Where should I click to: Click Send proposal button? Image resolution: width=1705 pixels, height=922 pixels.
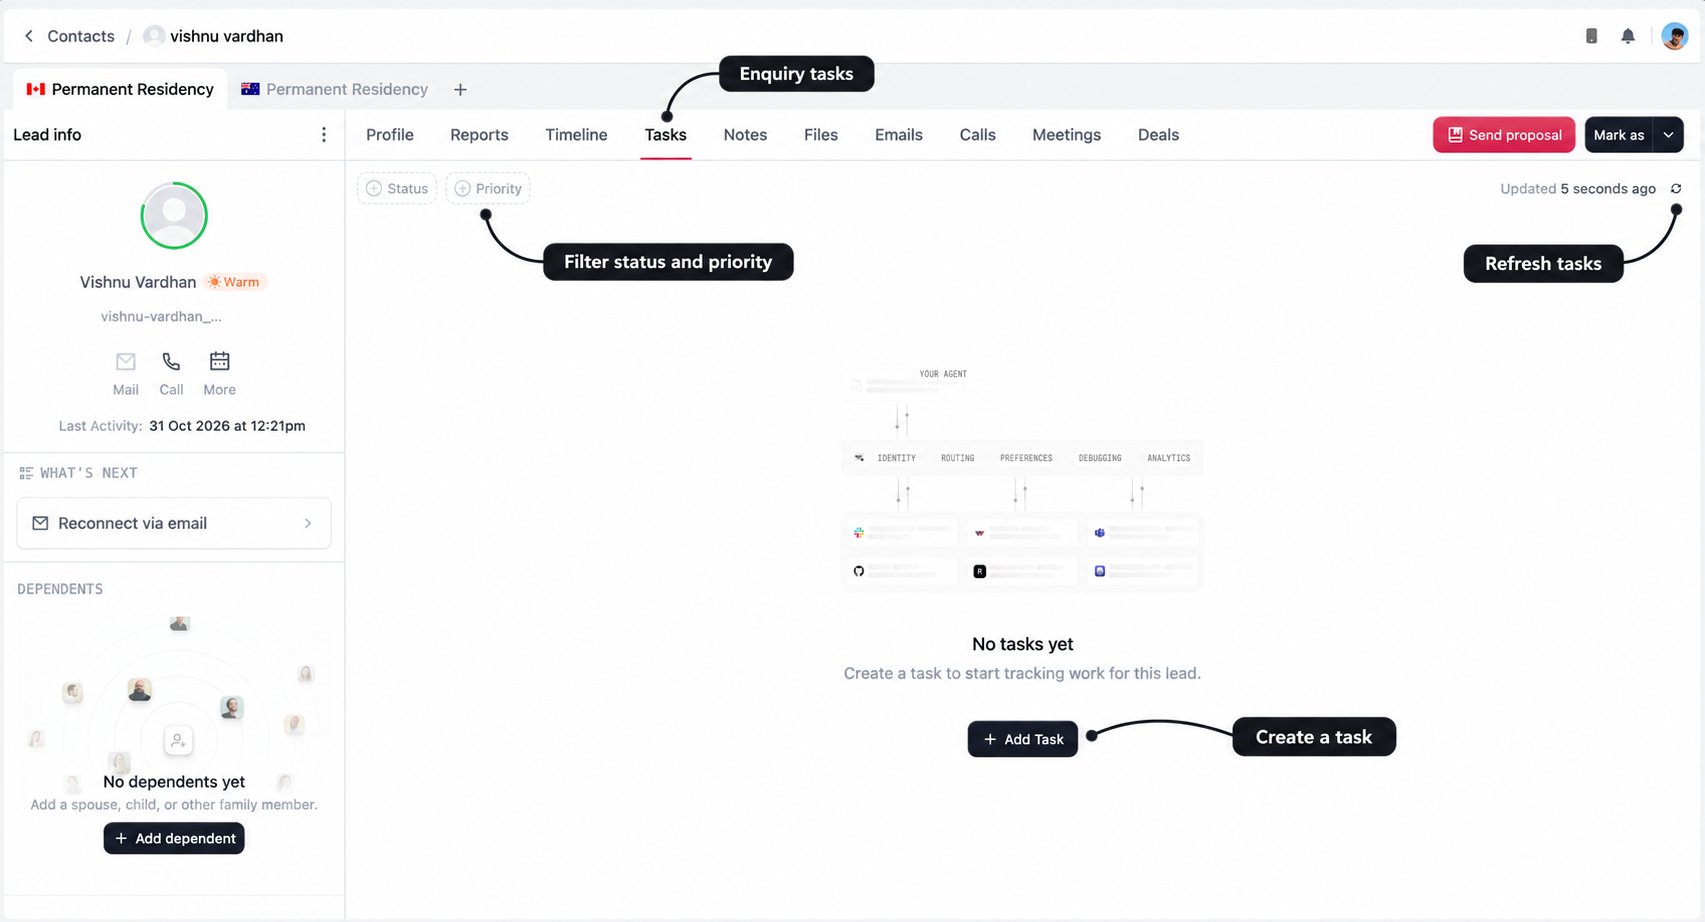tap(1504, 135)
